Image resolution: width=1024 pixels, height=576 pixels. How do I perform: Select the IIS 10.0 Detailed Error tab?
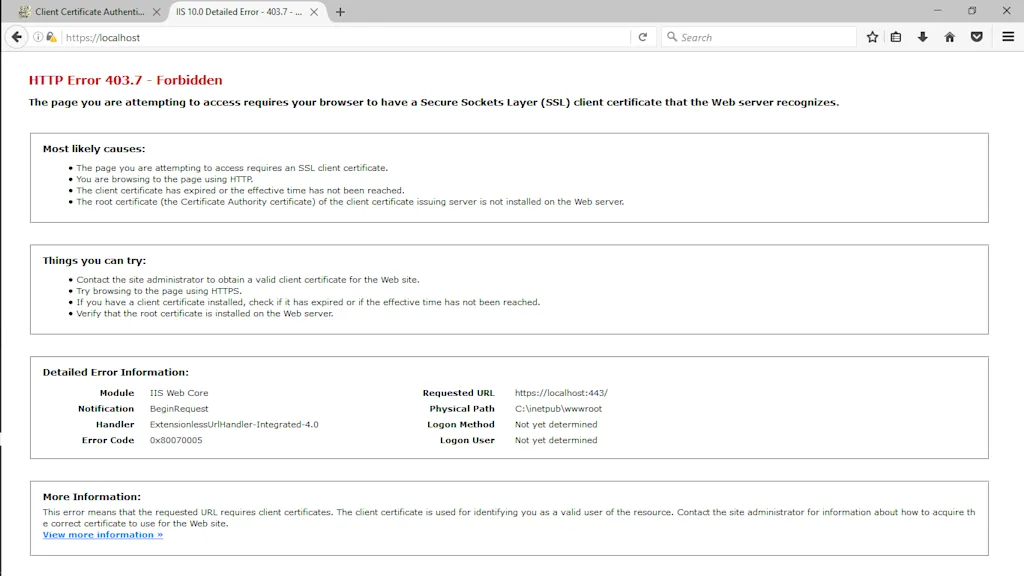[239, 12]
